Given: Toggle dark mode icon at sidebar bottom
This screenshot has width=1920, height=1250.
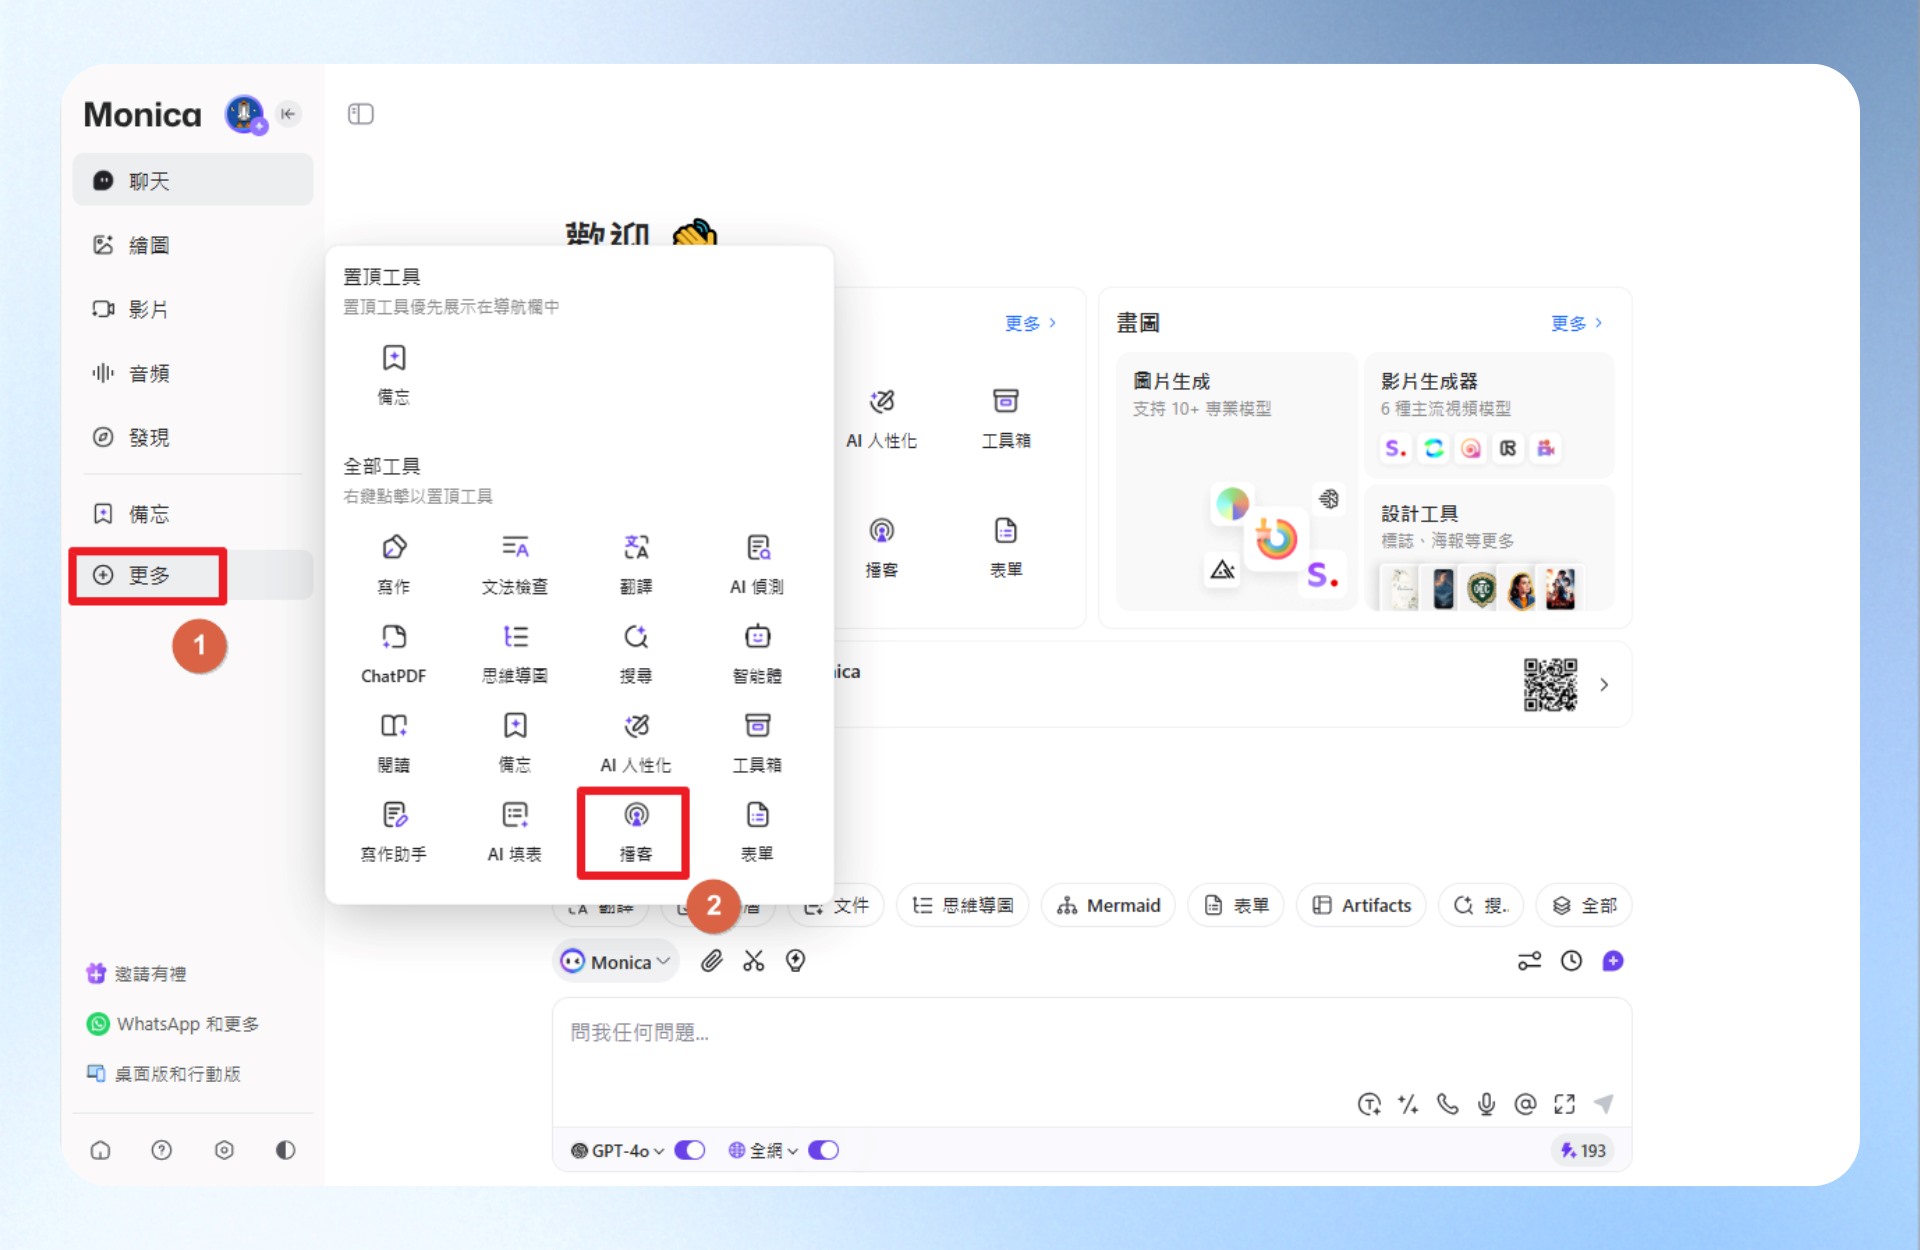Looking at the screenshot, I should click(x=285, y=1150).
